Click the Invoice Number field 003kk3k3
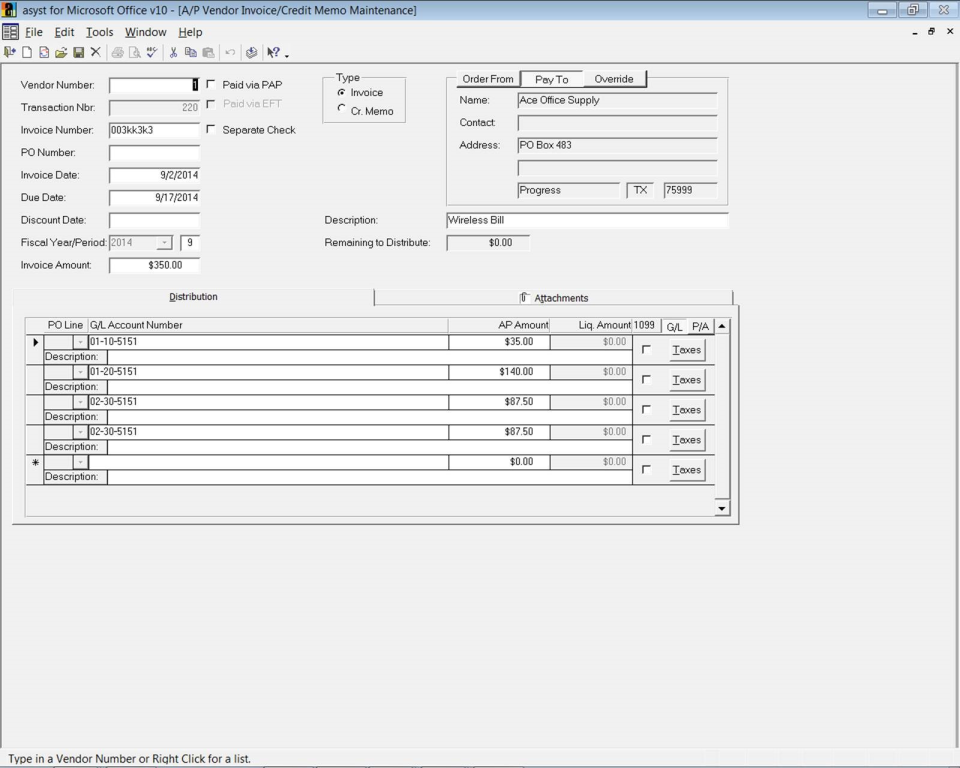 coord(154,130)
